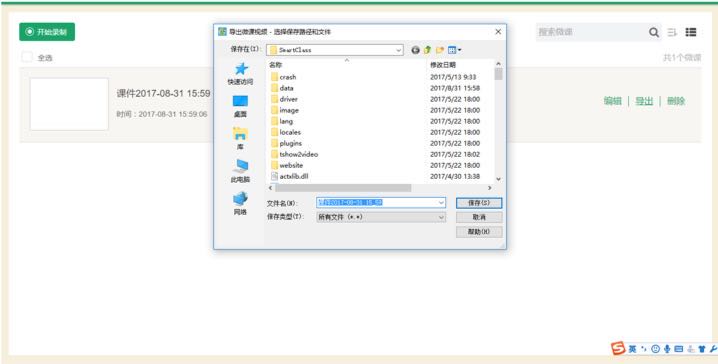Click the Sogou input method S logo
The width and height of the screenshot is (718, 364).
coord(618,348)
